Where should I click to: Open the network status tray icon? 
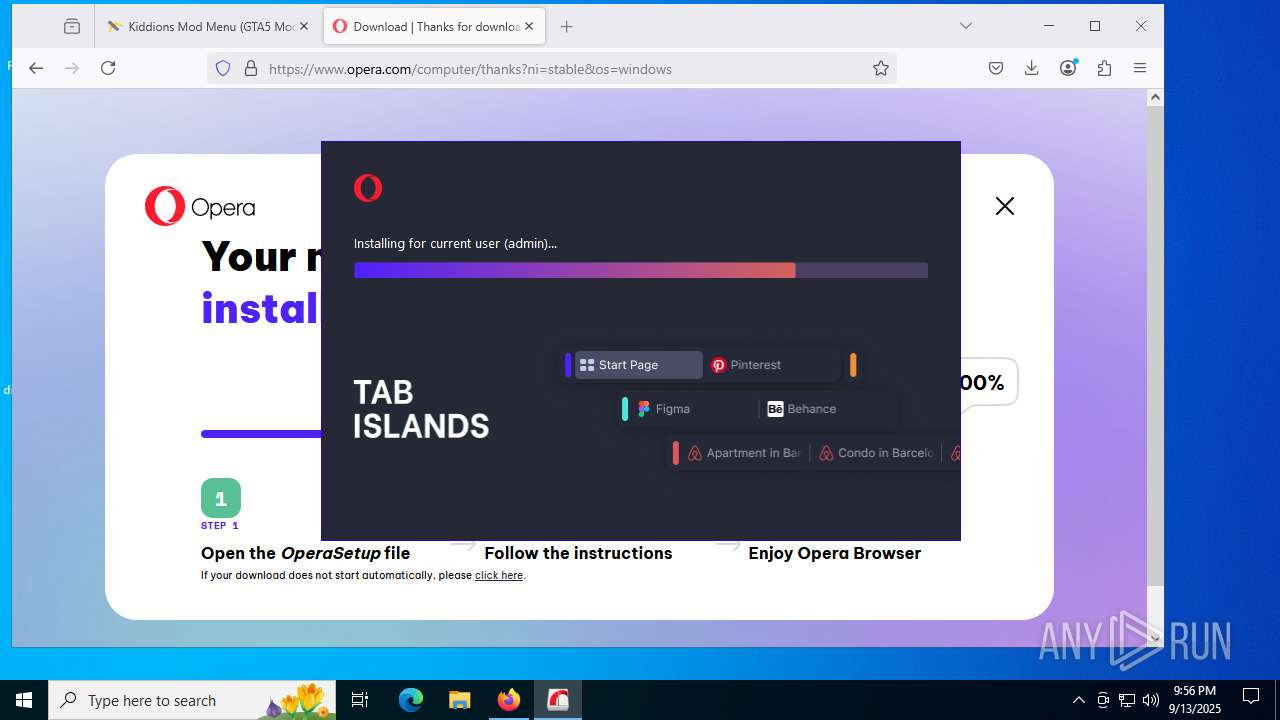(x=1127, y=700)
